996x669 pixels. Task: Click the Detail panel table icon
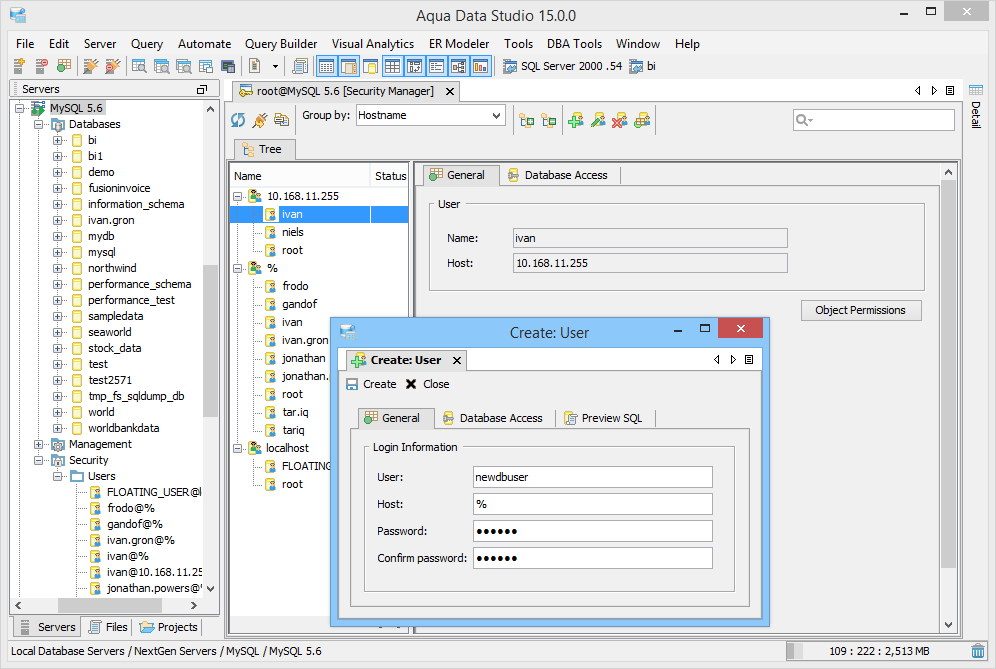pos(976,90)
